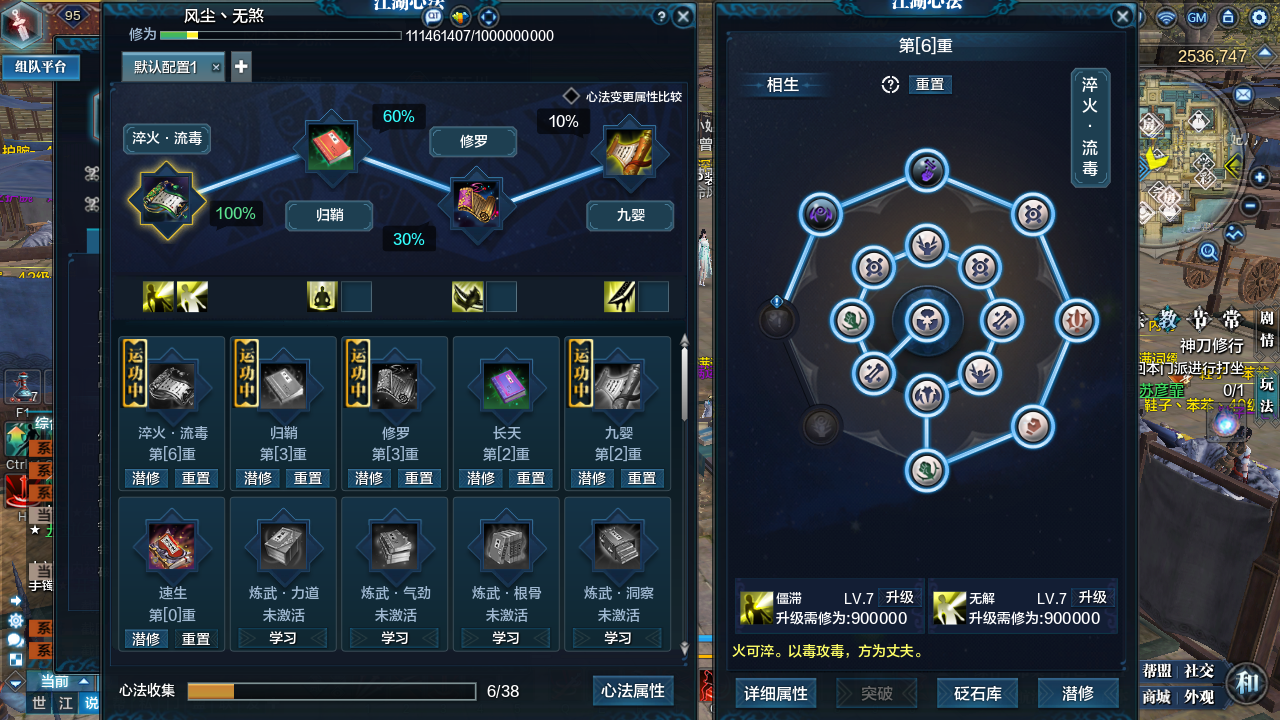Click the 僵滞 skill icon
This screenshot has height=720, width=1280.
click(756, 607)
